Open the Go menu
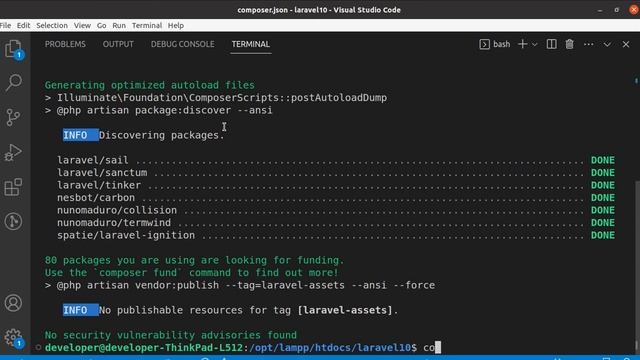Screen dimensions: 640x360 coord(102,25)
